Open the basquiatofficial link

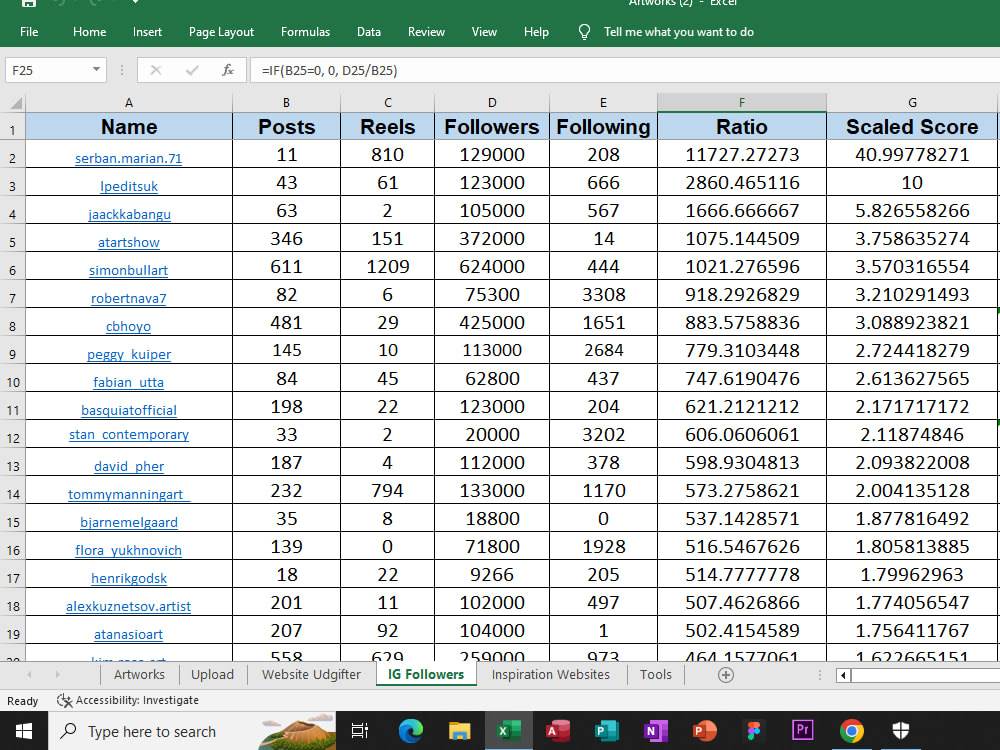click(129, 410)
